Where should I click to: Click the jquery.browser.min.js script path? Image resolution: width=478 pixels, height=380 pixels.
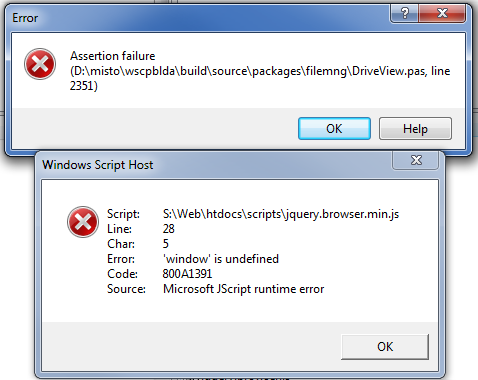281,214
